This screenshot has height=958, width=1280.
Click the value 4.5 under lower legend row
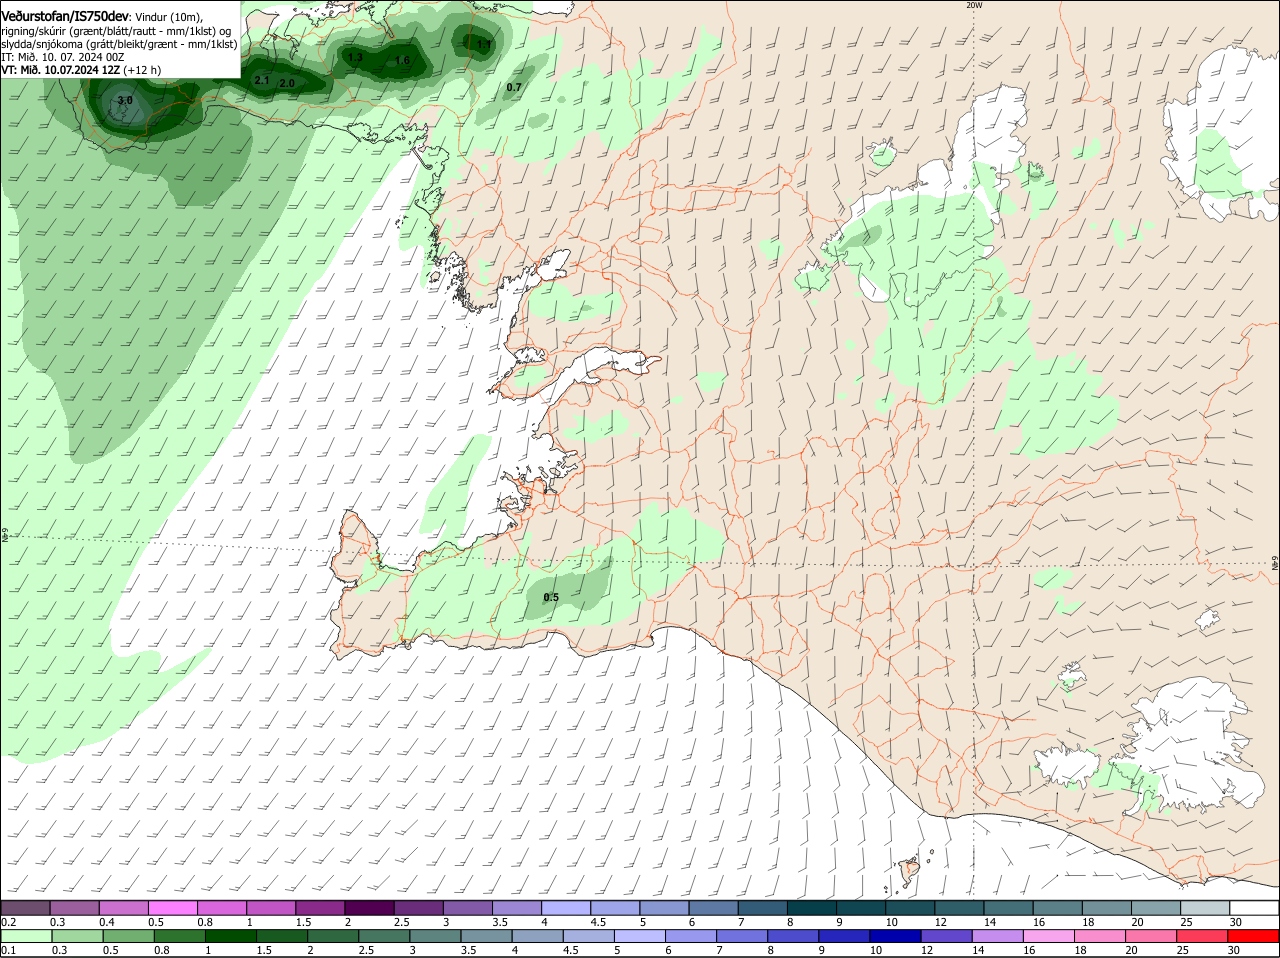(570, 950)
